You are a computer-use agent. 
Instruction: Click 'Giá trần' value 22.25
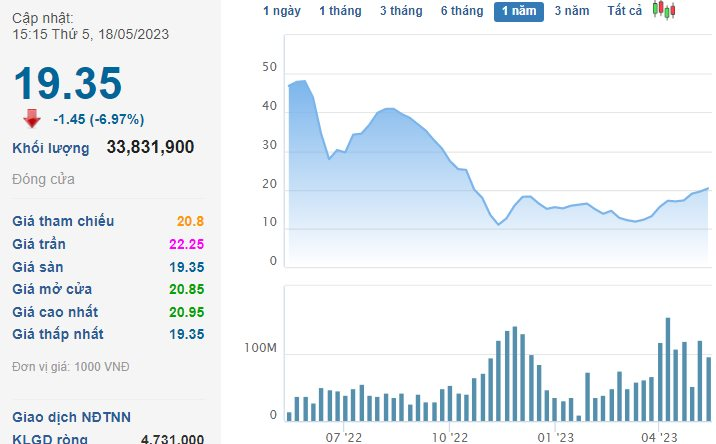coord(186,244)
